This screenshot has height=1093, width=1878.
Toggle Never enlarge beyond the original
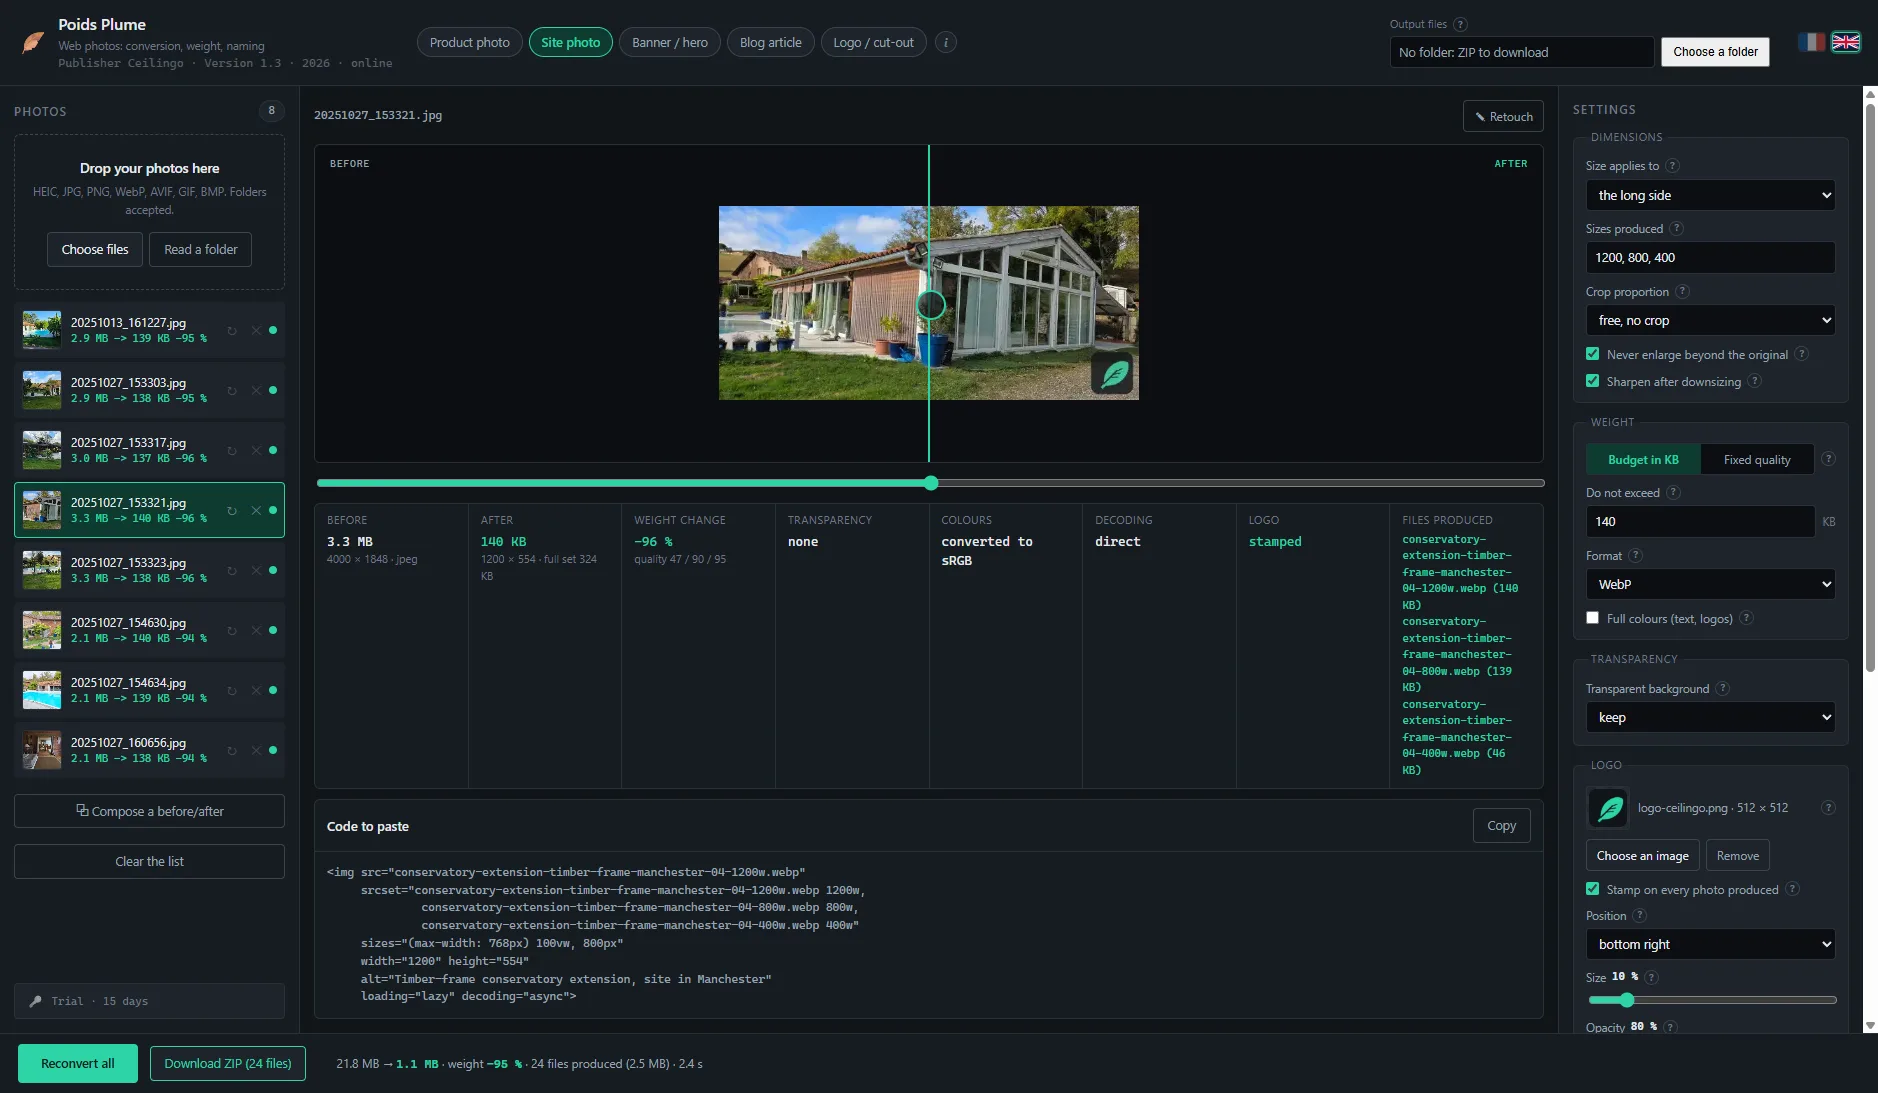[x=1593, y=354]
